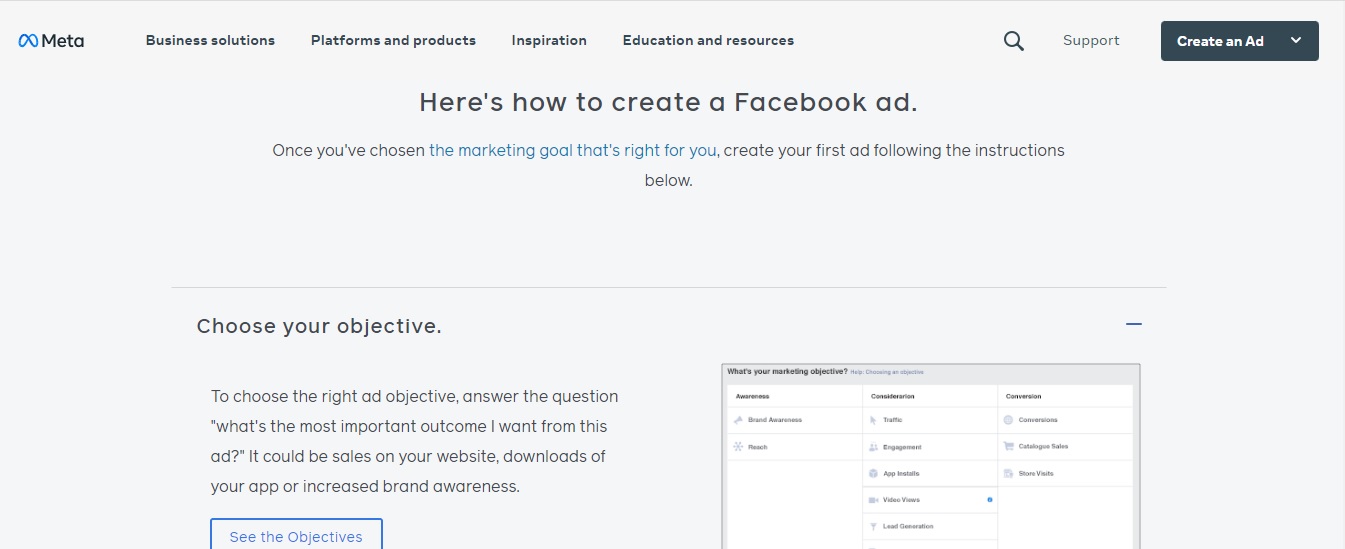Collapse the Choose your objective section

(1133, 324)
